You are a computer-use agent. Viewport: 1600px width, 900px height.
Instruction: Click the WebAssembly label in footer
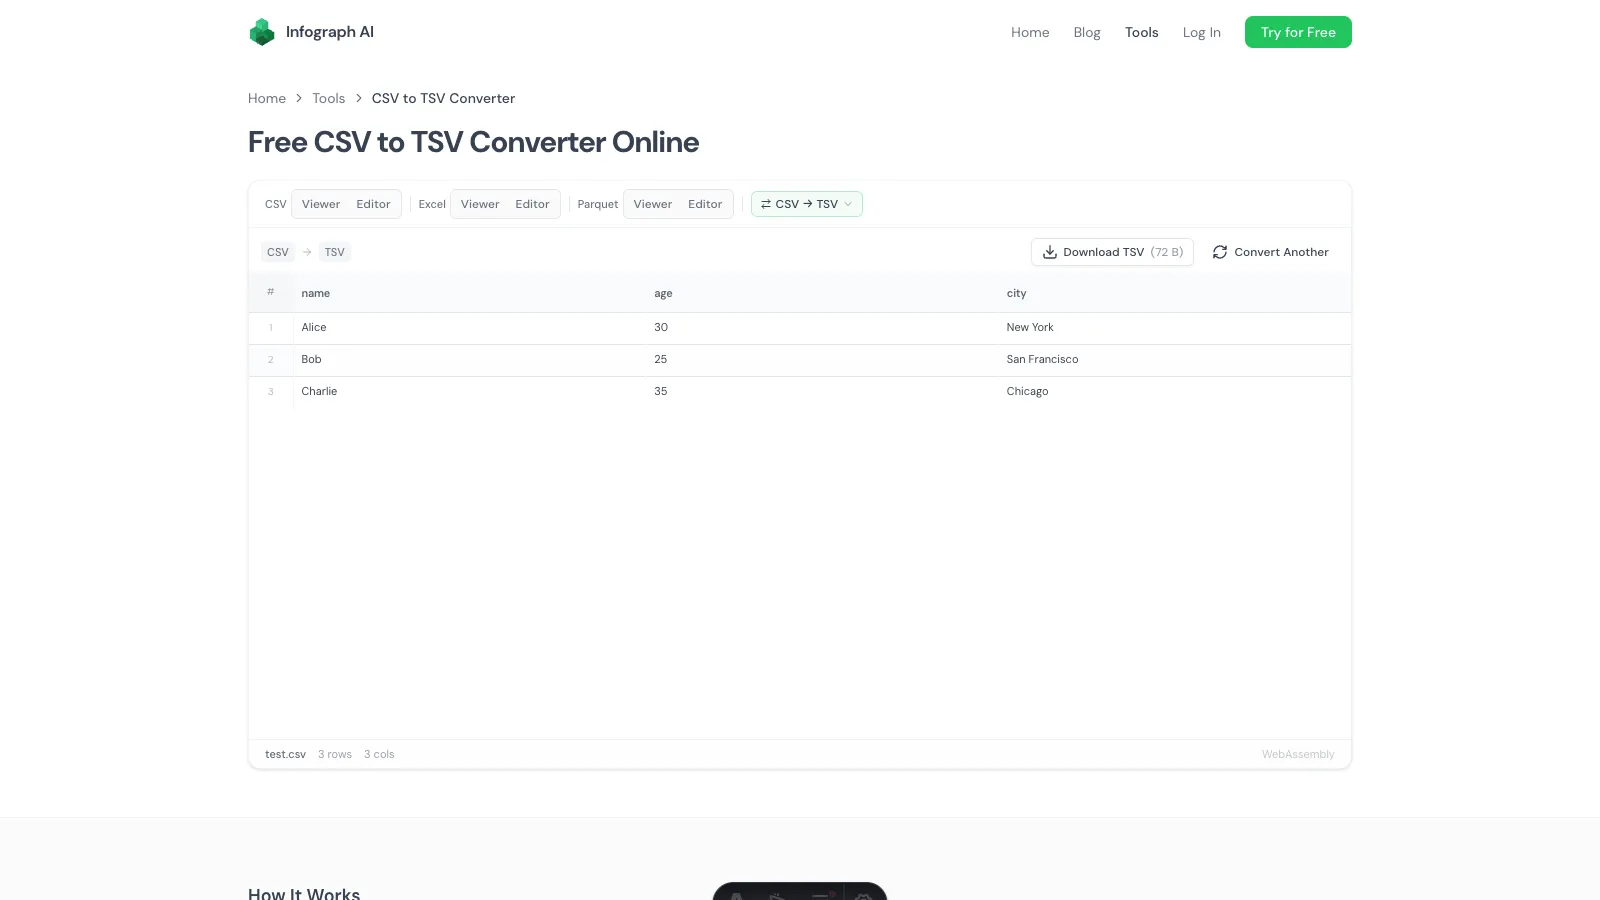tap(1298, 754)
